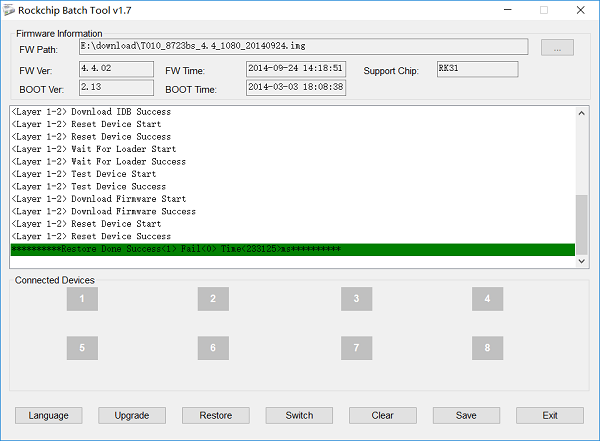Click connected device slot 6
Viewport: 600px width, 441px height.
pyautogui.click(x=213, y=348)
